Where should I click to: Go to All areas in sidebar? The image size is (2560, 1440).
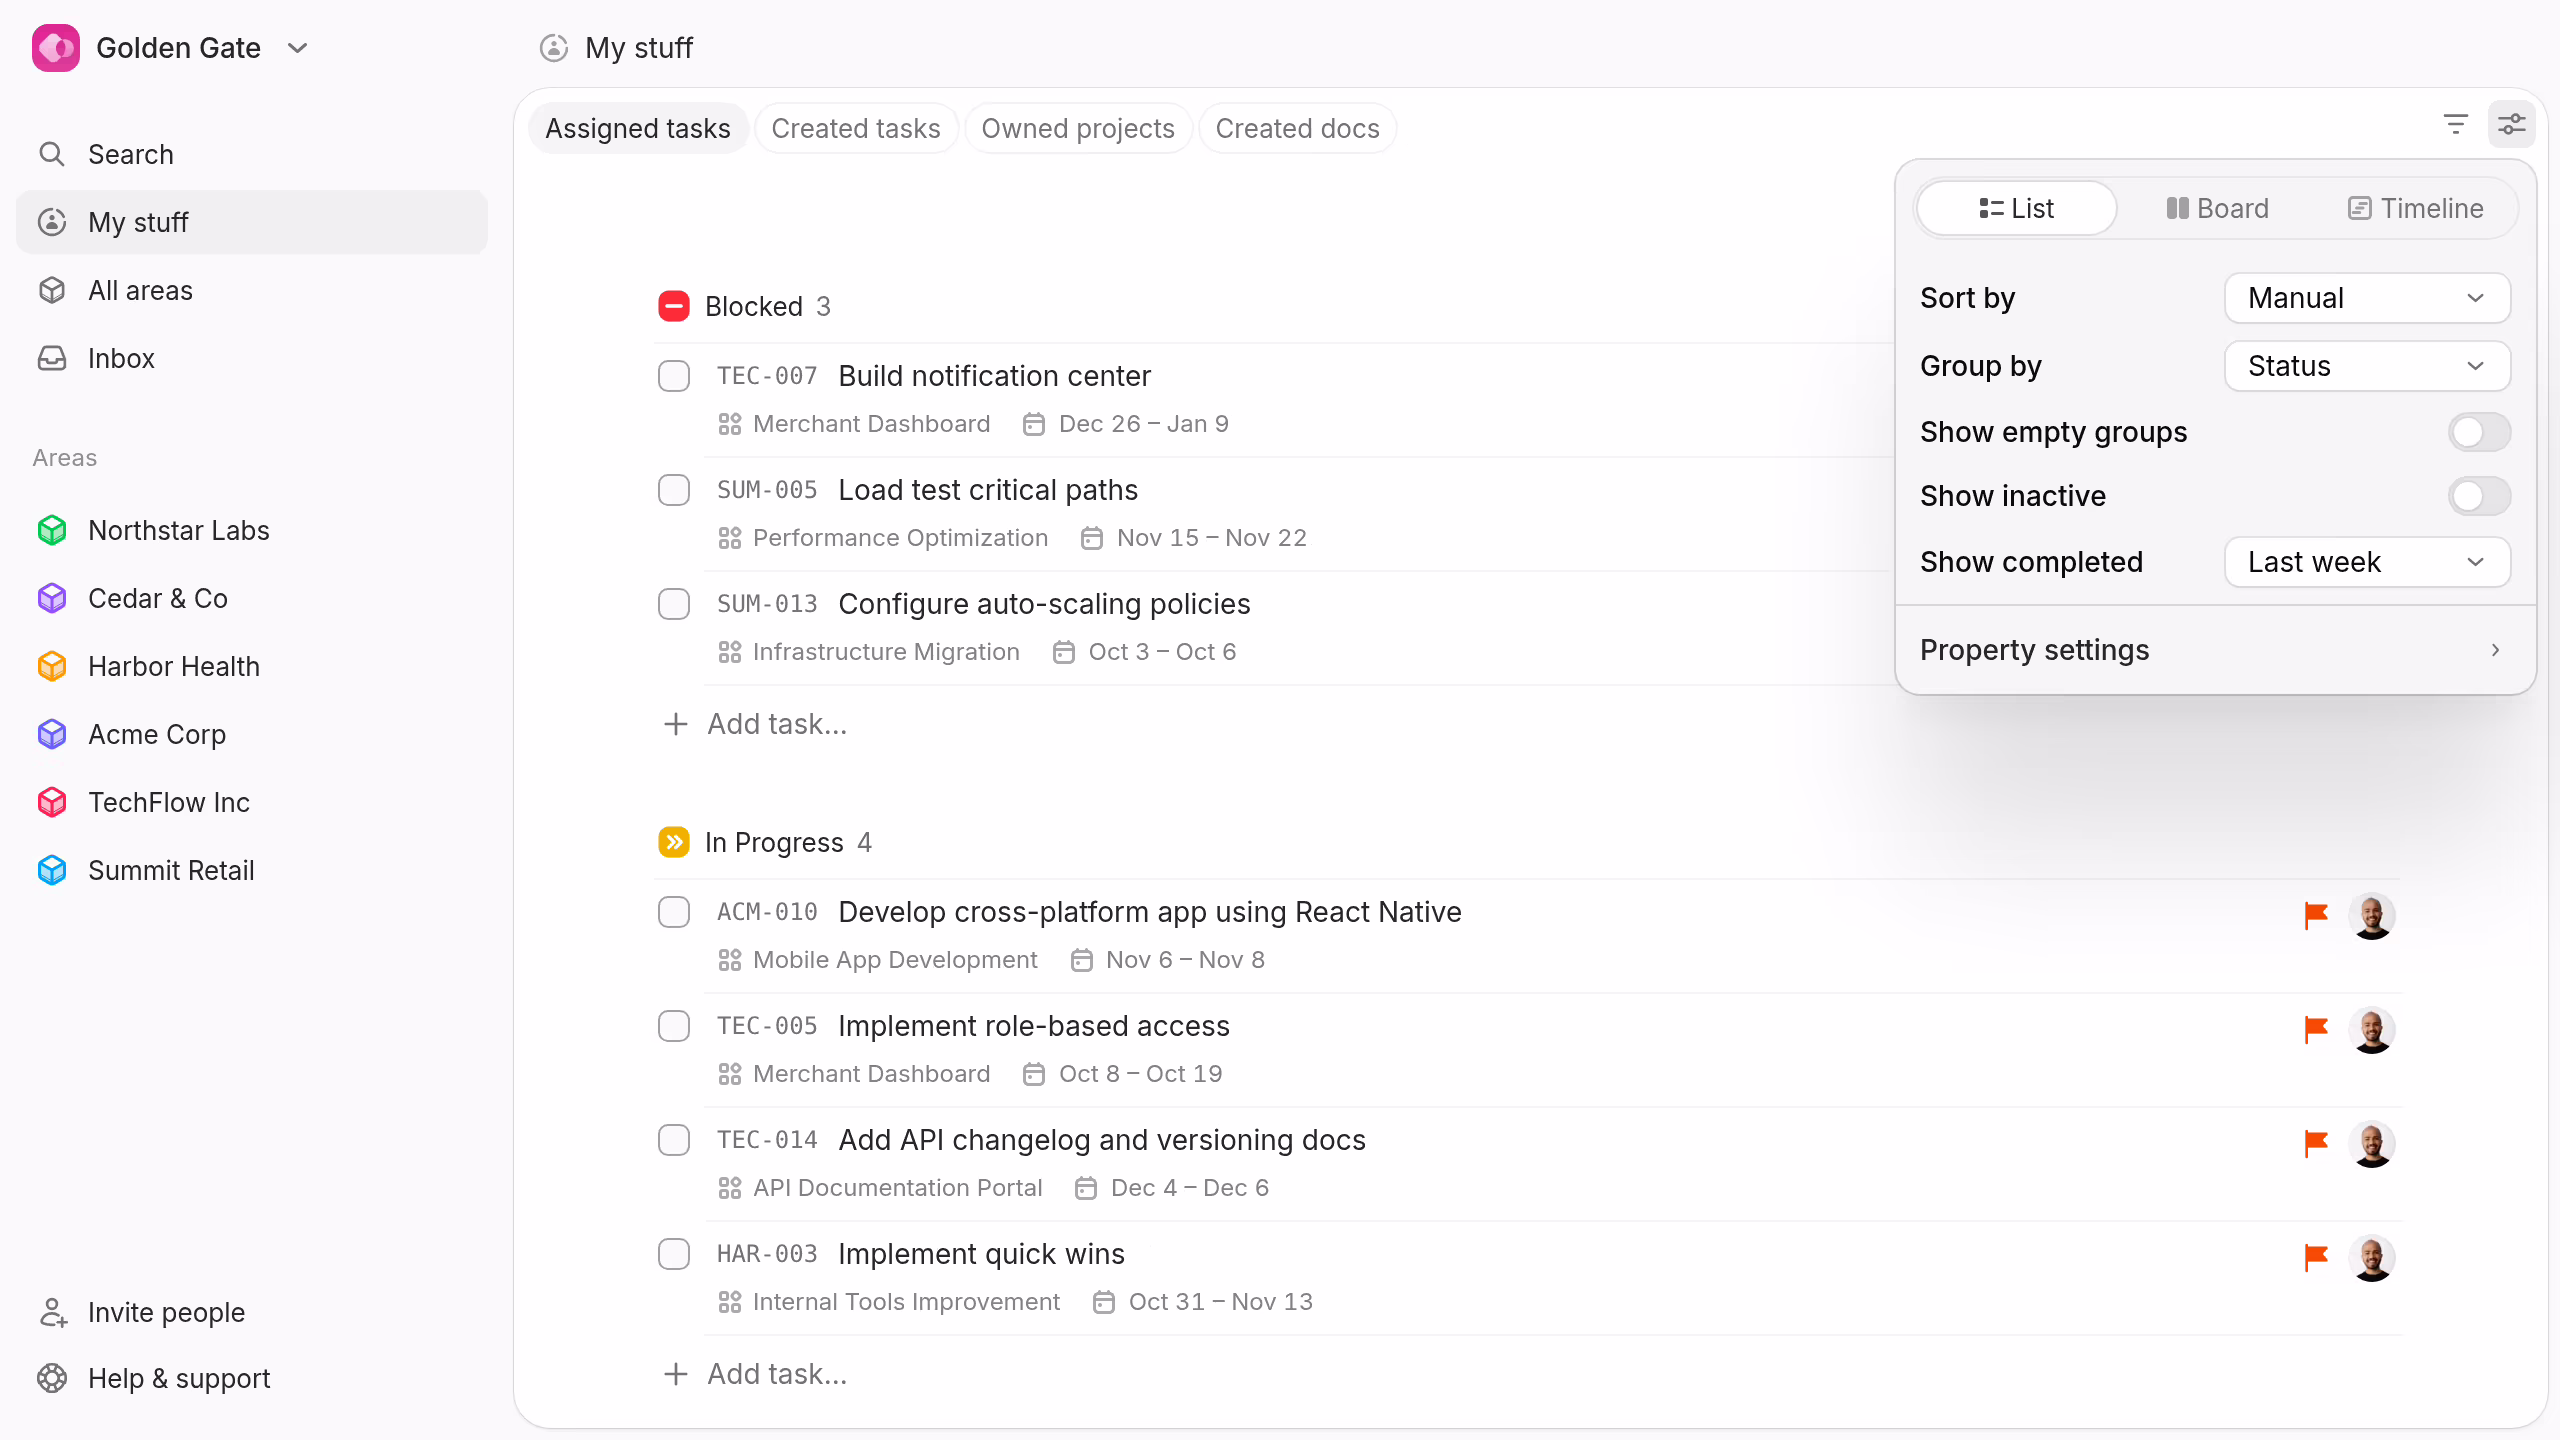coord(252,290)
